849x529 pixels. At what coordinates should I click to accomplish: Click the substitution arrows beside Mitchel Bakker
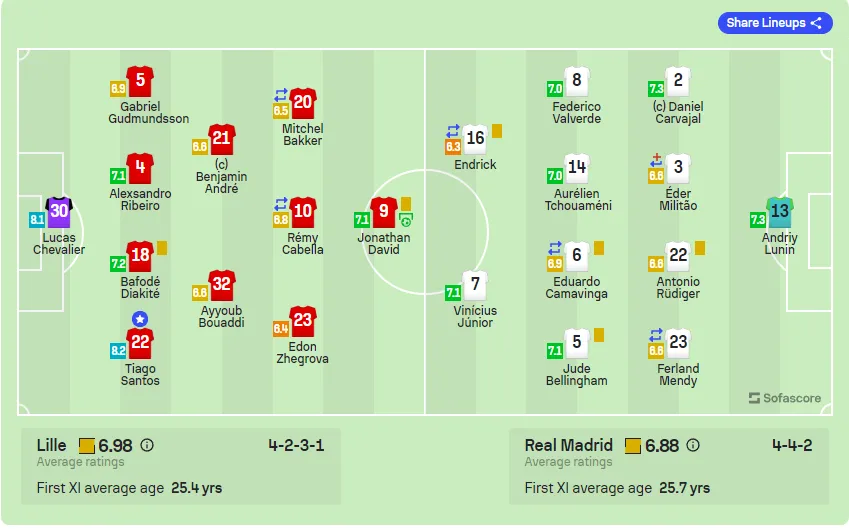[x=280, y=95]
